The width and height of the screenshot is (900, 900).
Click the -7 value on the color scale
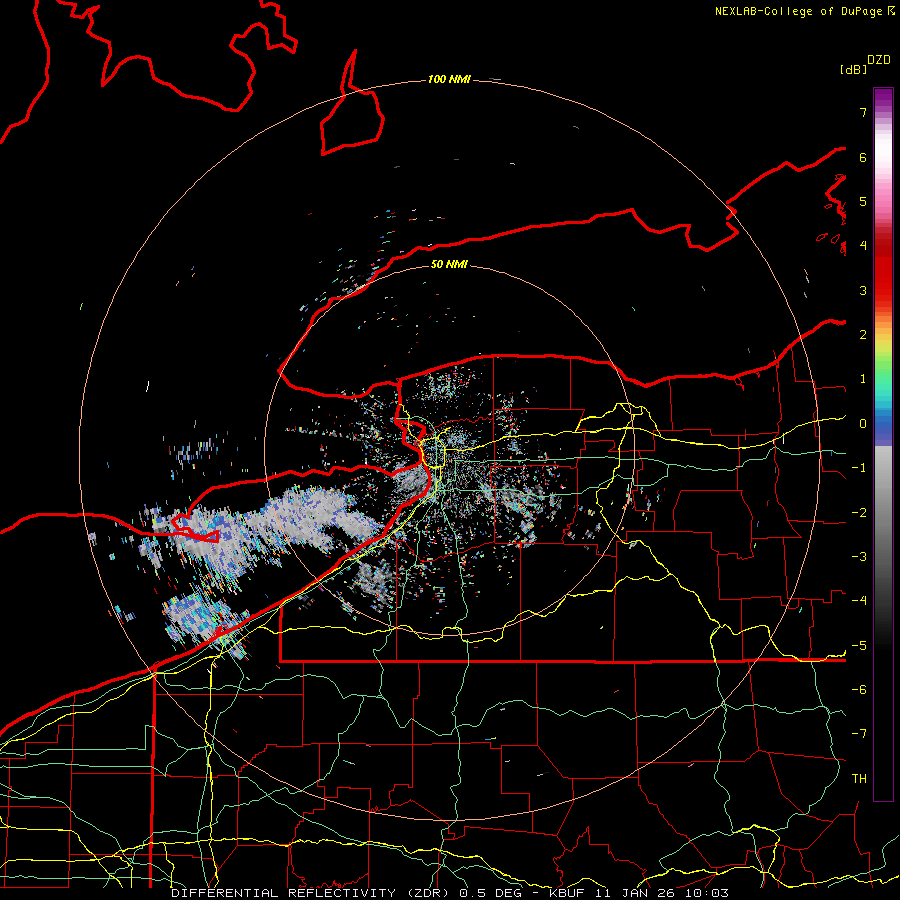(x=859, y=734)
